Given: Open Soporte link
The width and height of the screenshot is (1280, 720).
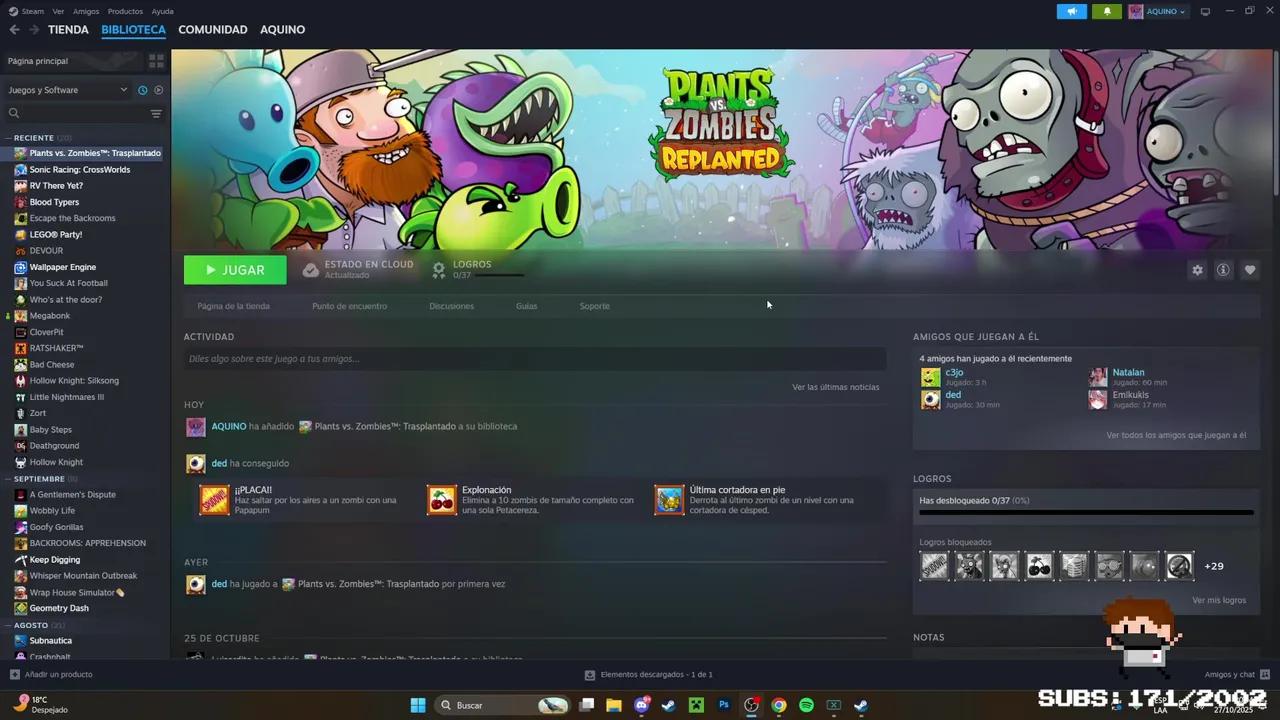Looking at the screenshot, I should coord(594,306).
